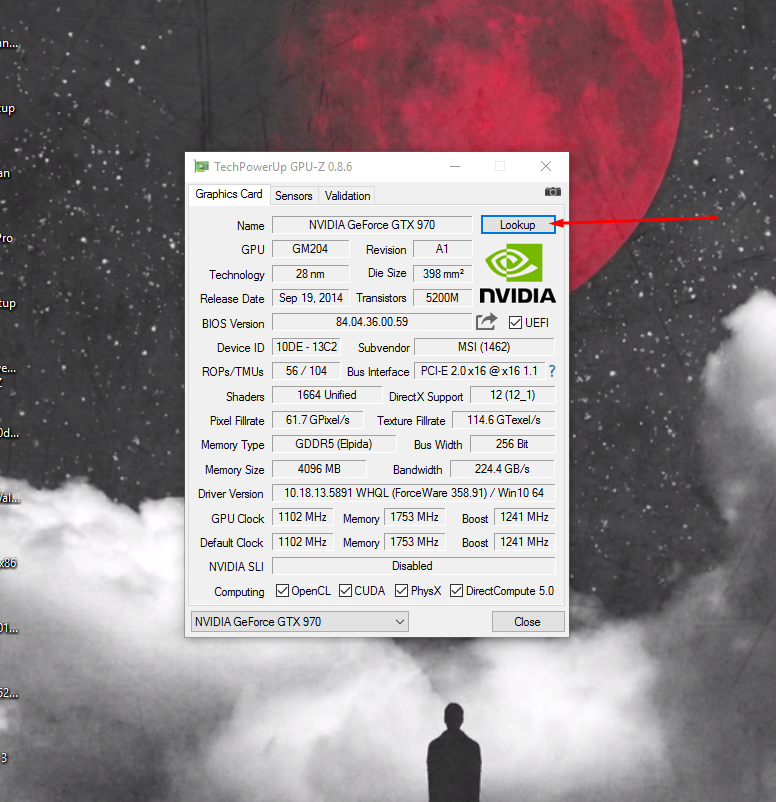Click the GPU-Z title bar app icon
The width and height of the screenshot is (776, 802).
pos(202,166)
